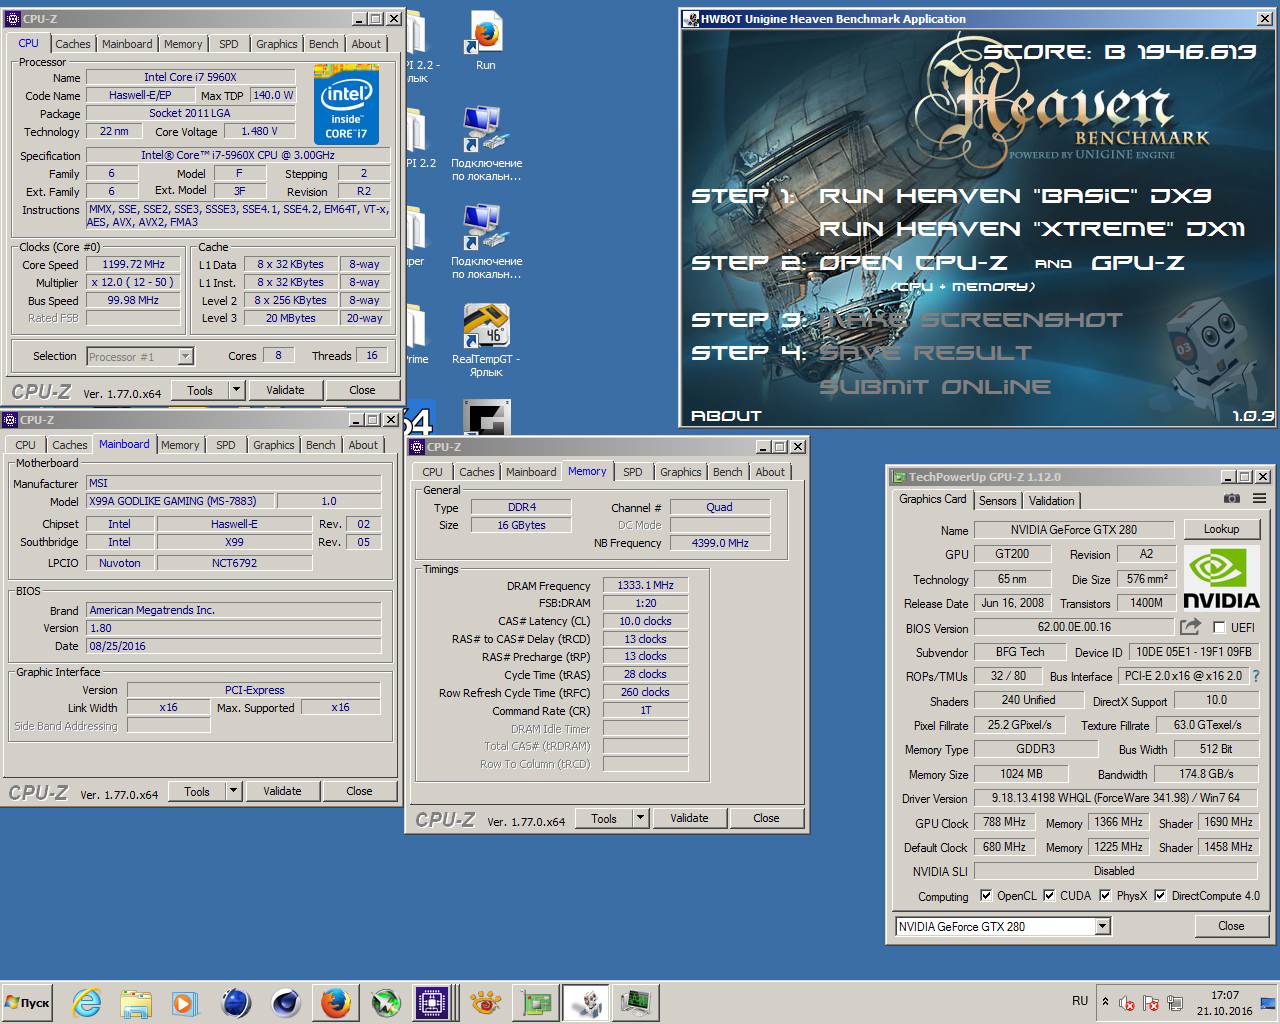This screenshot has height=1024, width=1280.
Task: Click the RU language indicator
Action: [1080, 1000]
